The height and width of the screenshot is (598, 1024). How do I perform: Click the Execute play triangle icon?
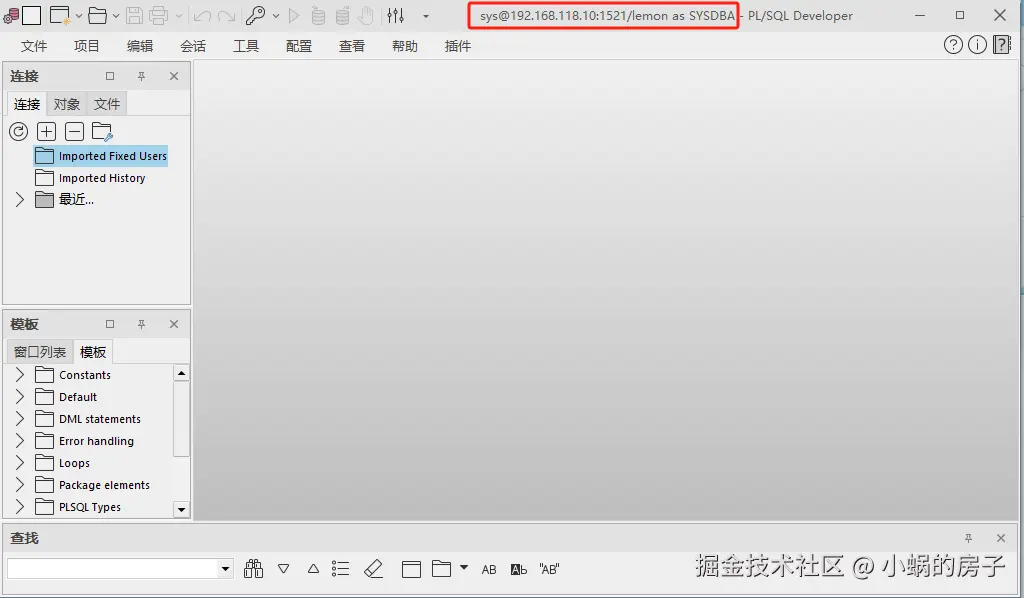pyautogui.click(x=294, y=15)
